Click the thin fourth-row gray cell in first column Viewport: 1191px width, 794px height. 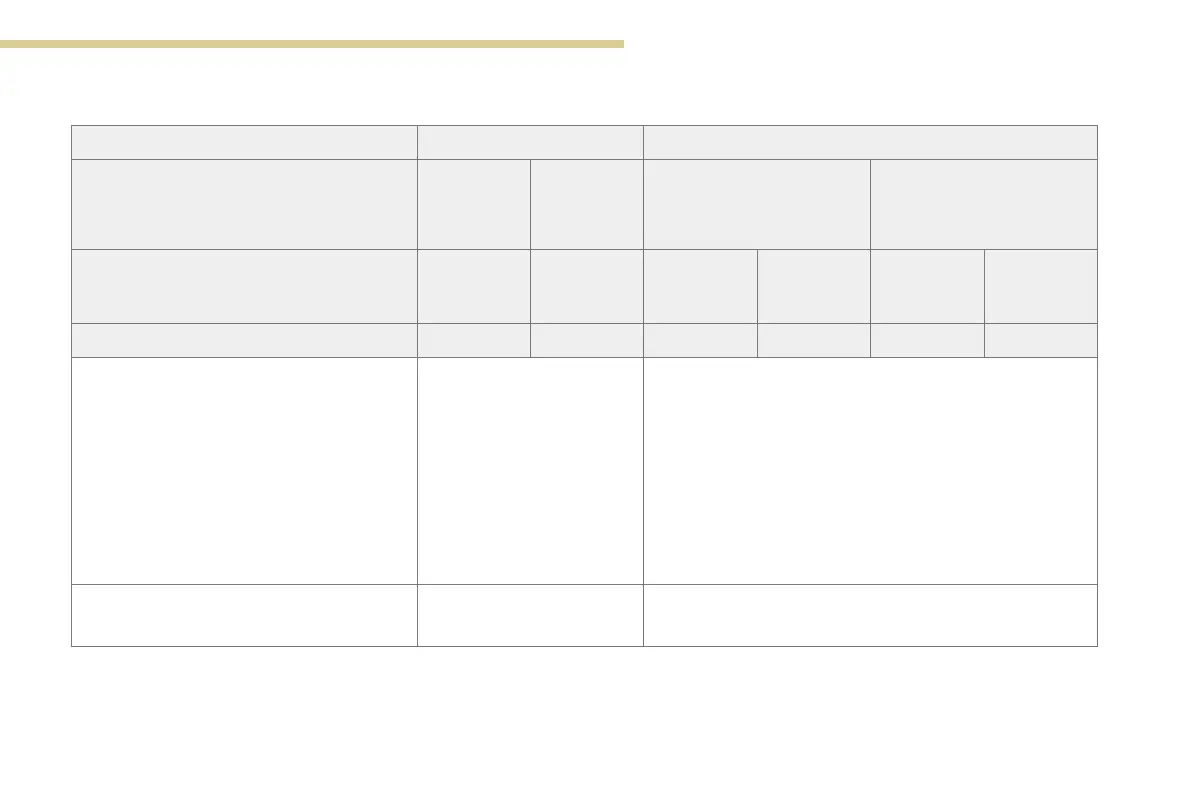tap(244, 340)
